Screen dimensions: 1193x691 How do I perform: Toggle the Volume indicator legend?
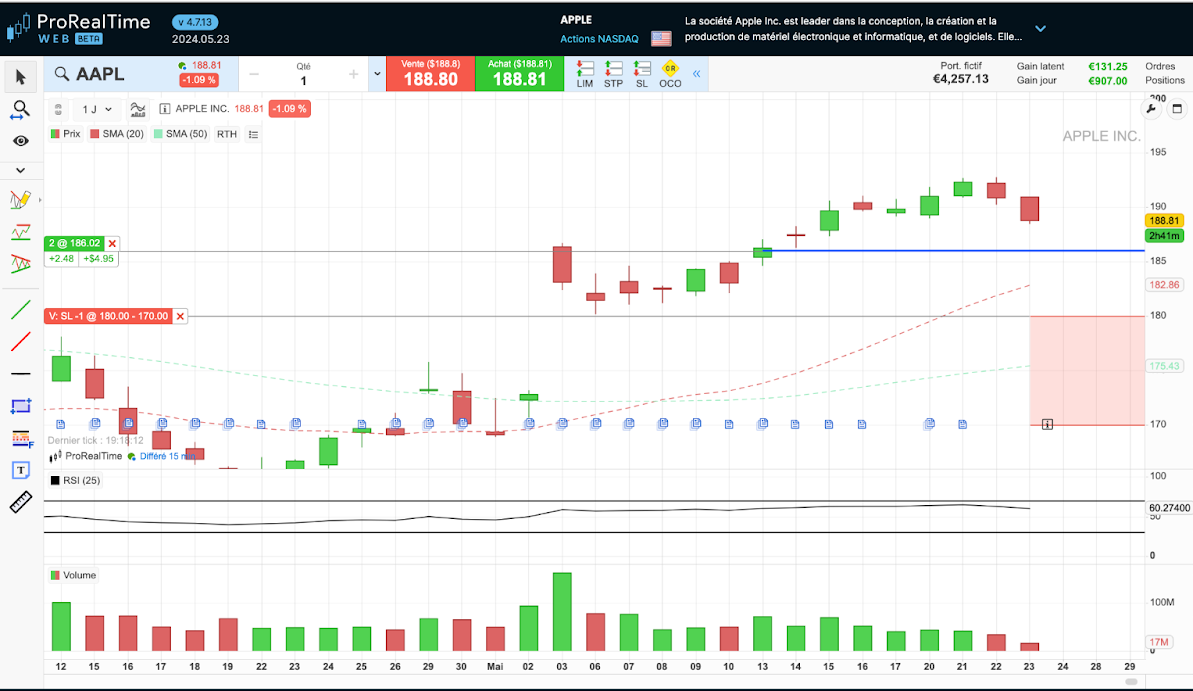click(x=73, y=575)
